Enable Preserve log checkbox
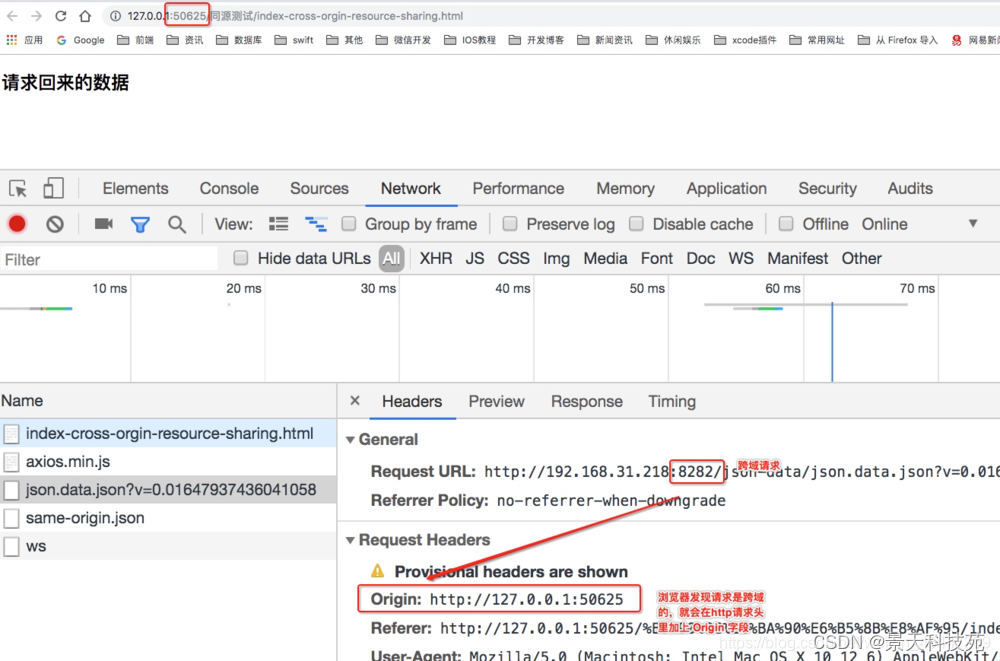 coord(510,224)
